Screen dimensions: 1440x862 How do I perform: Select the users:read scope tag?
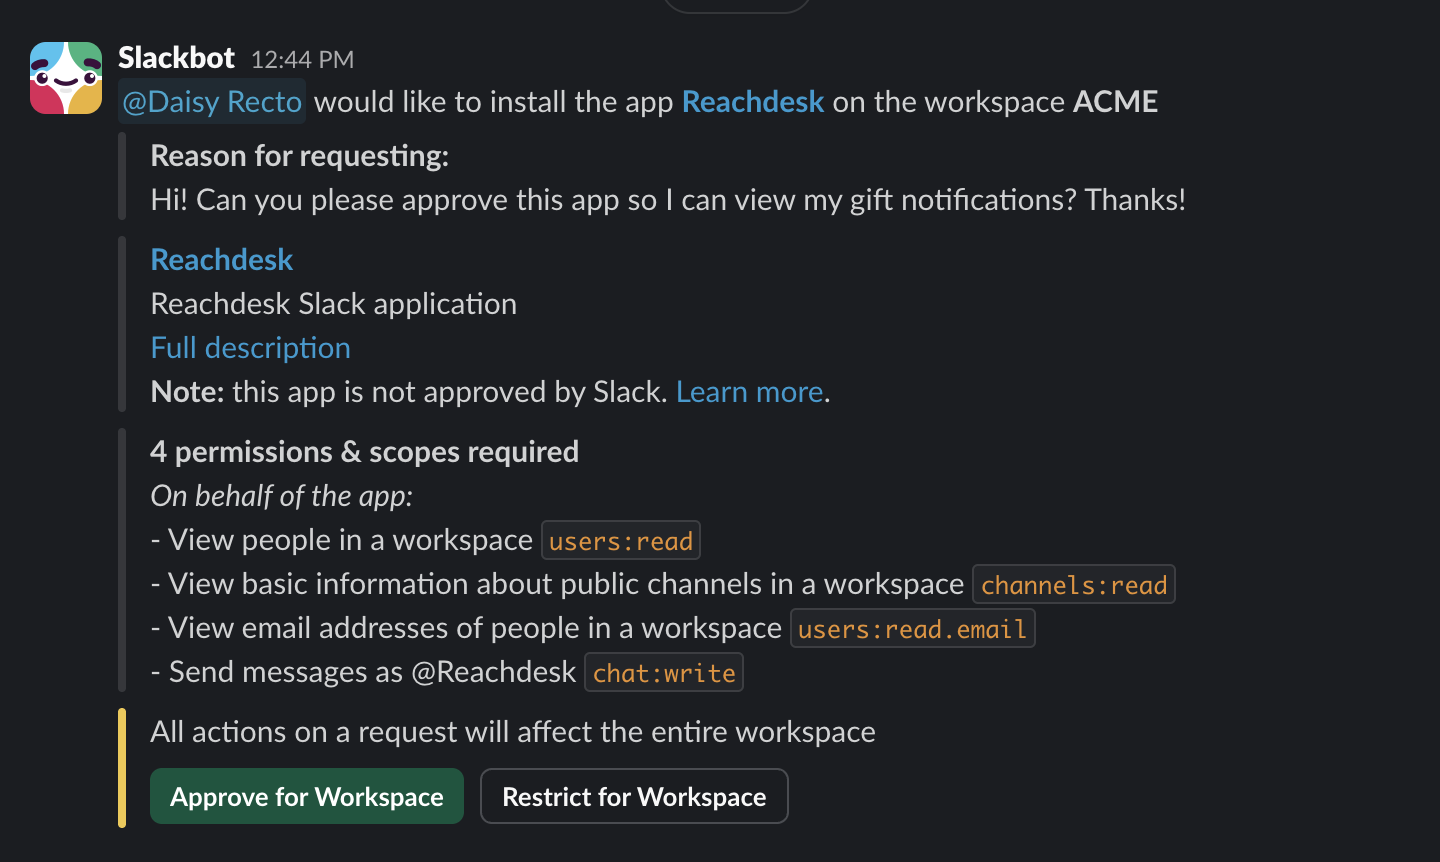tap(621, 541)
